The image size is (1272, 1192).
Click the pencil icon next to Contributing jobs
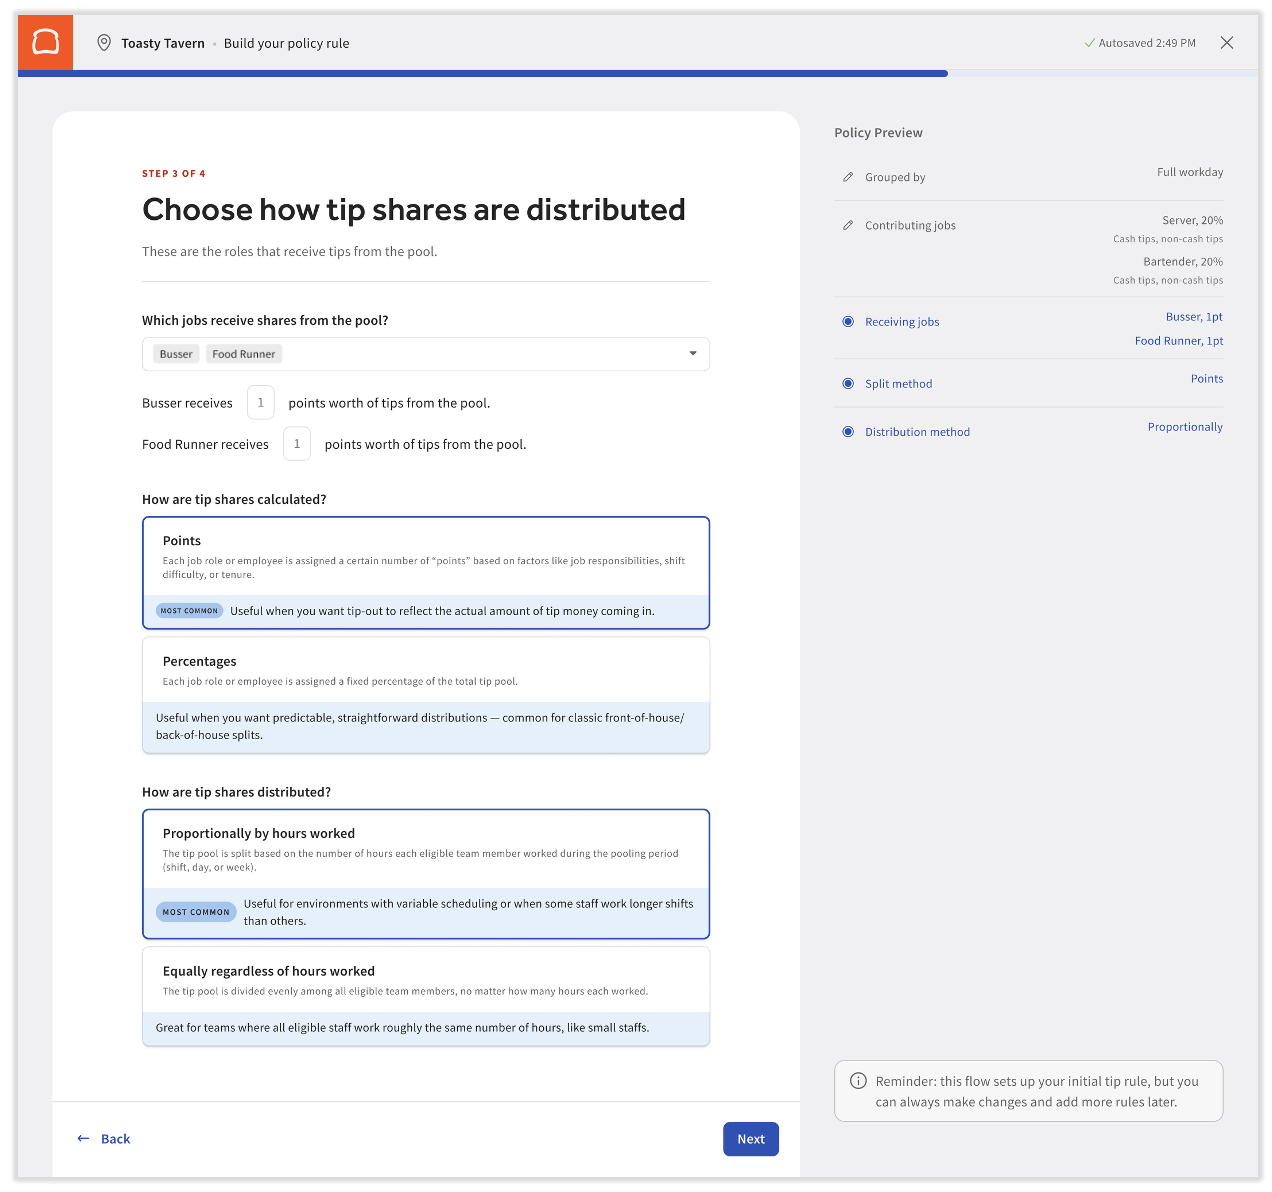click(x=848, y=225)
